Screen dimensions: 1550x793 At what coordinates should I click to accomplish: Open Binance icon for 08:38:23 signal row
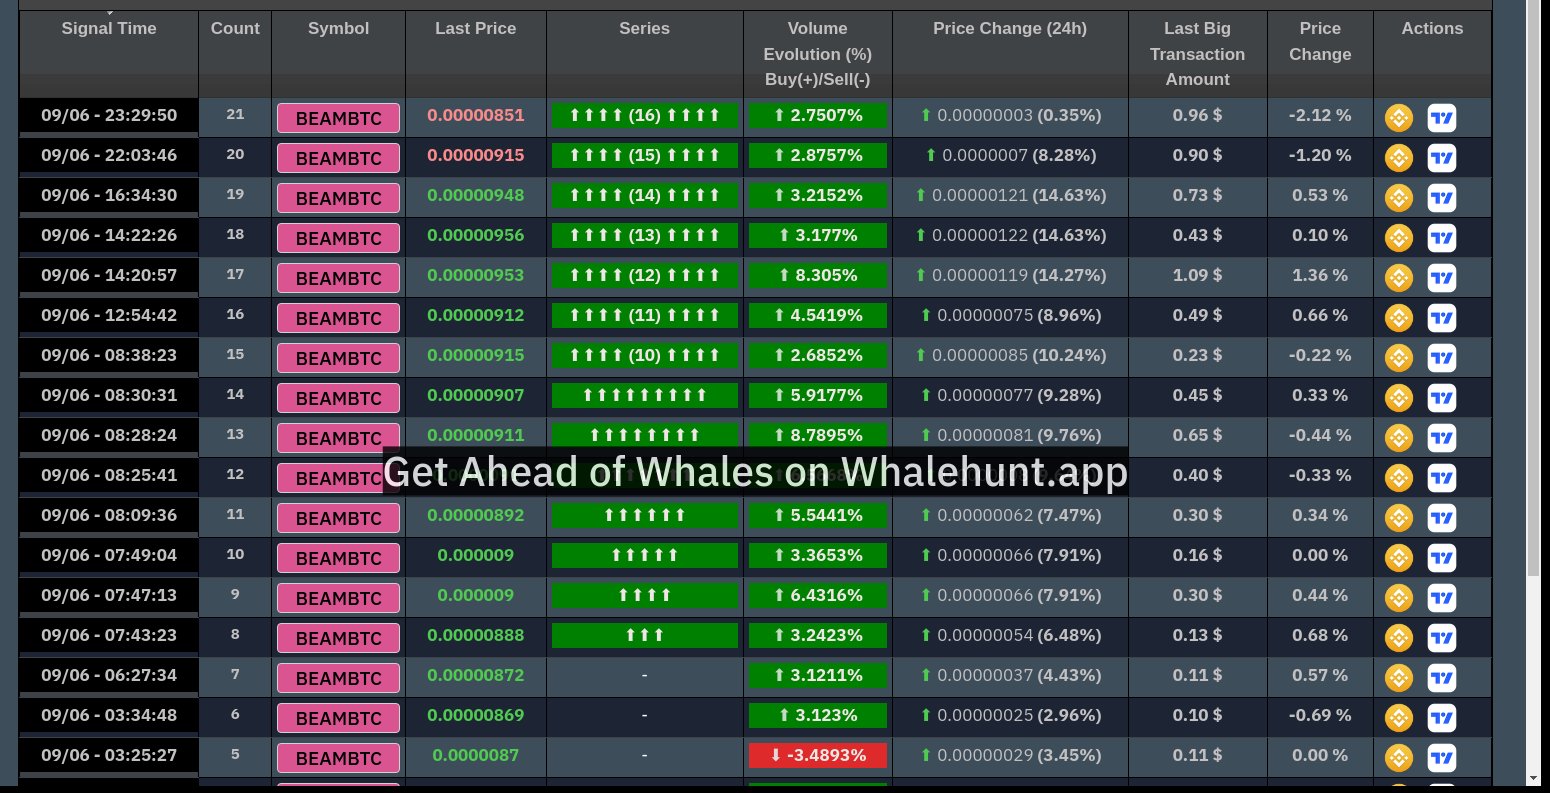click(1398, 358)
